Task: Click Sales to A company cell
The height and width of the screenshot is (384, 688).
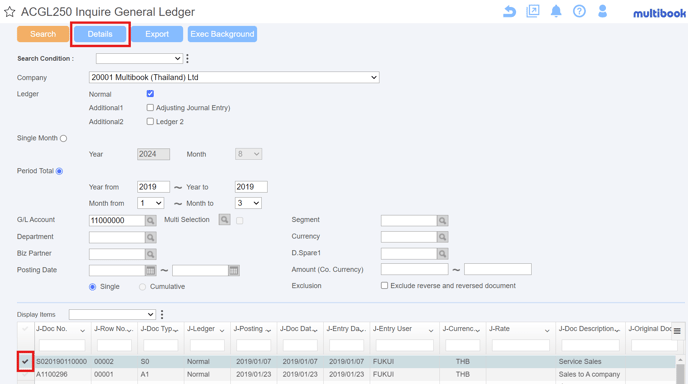Action: click(x=589, y=374)
